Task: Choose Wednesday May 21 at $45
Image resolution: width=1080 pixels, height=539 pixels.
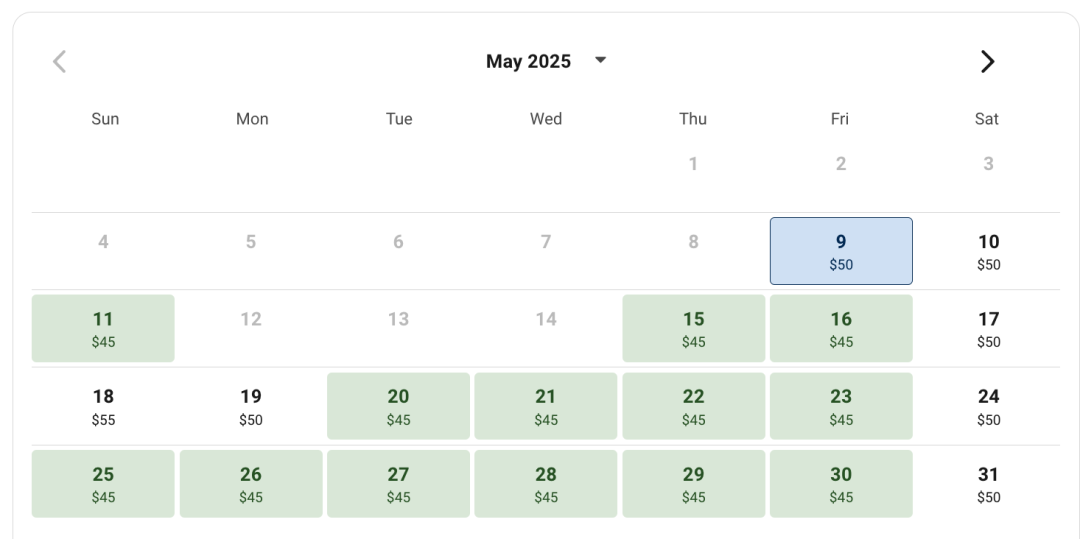Action: coord(546,406)
